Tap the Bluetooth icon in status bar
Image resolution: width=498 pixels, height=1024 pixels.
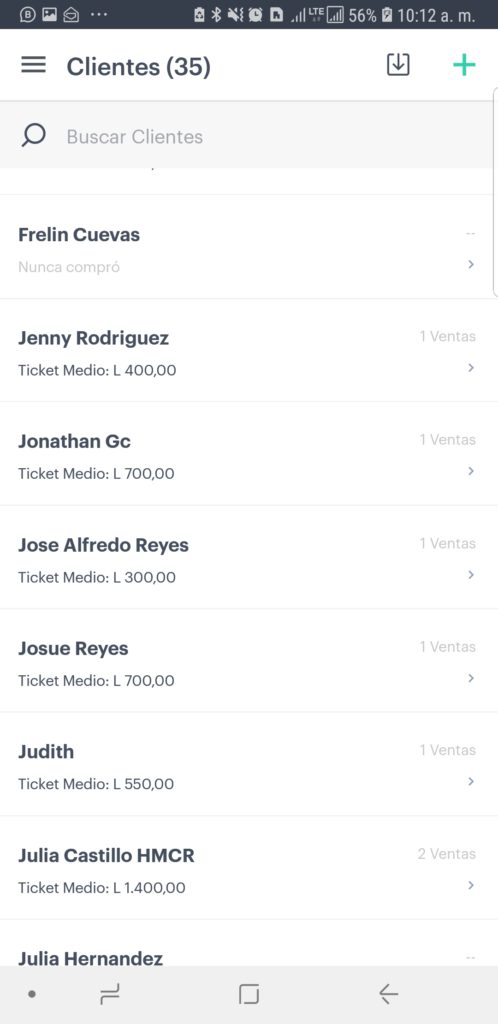click(x=217, y=15)
